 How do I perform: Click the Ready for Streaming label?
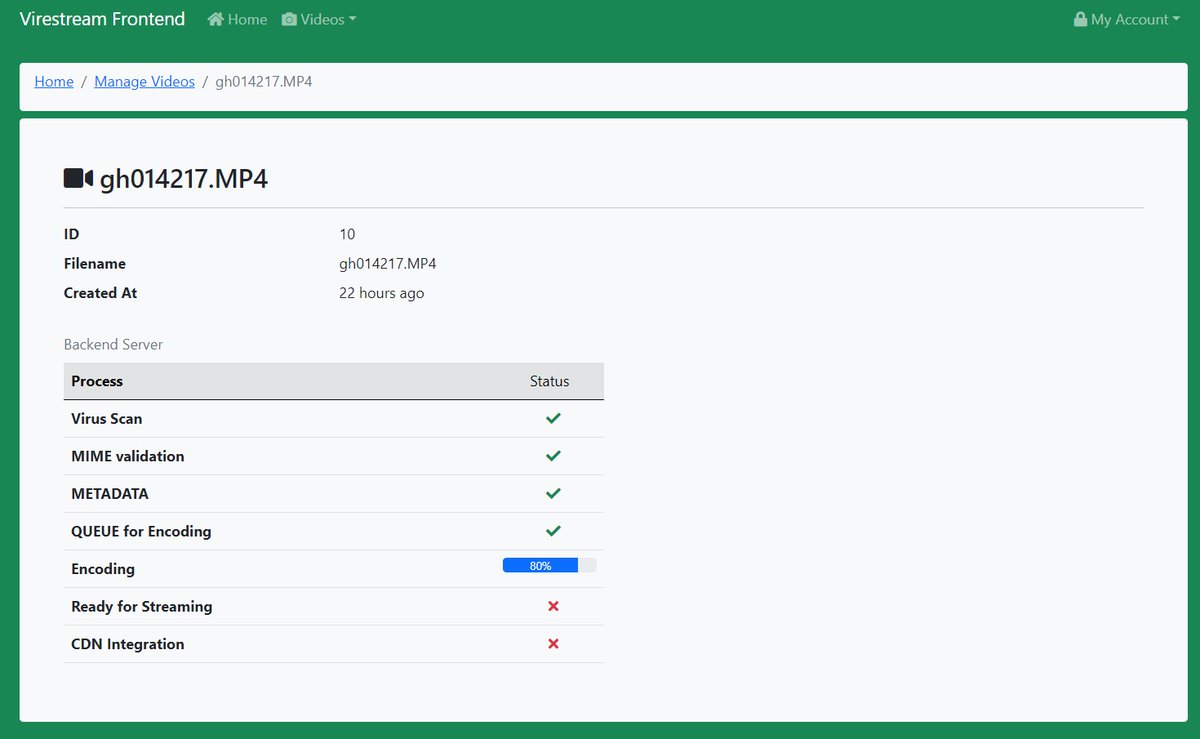coord(142,606)
